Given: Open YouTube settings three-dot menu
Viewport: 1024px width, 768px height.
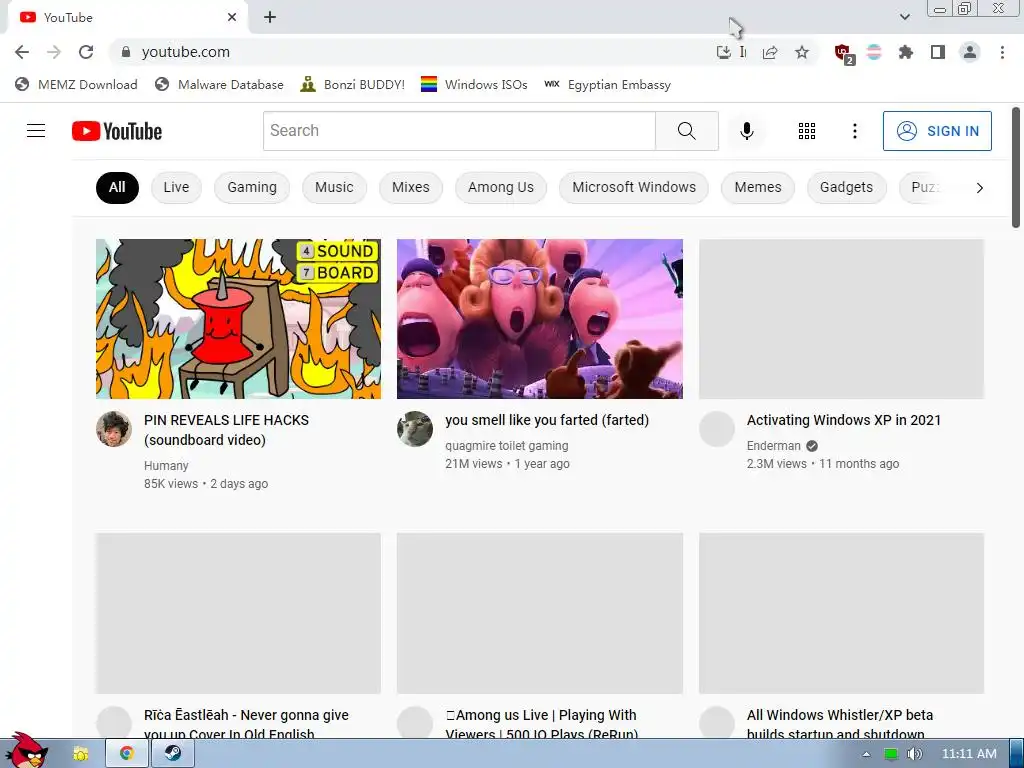Looking at the screenshot, I should coord(854,131).
